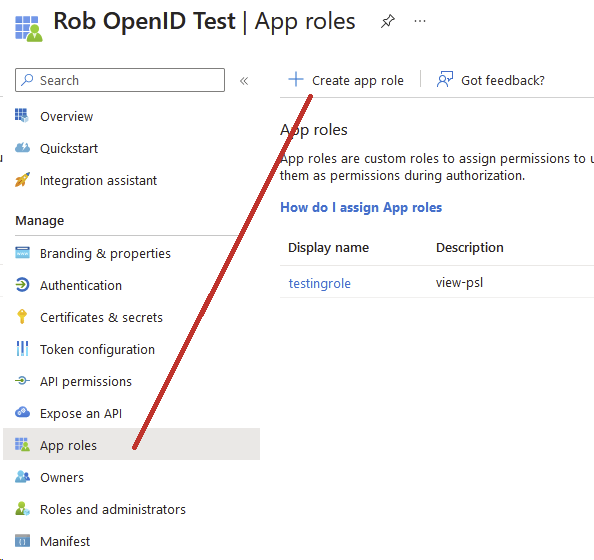Click the Expose an API cloud icon
The width and height of the screenshot is (594, 560).
pos(22,412)
